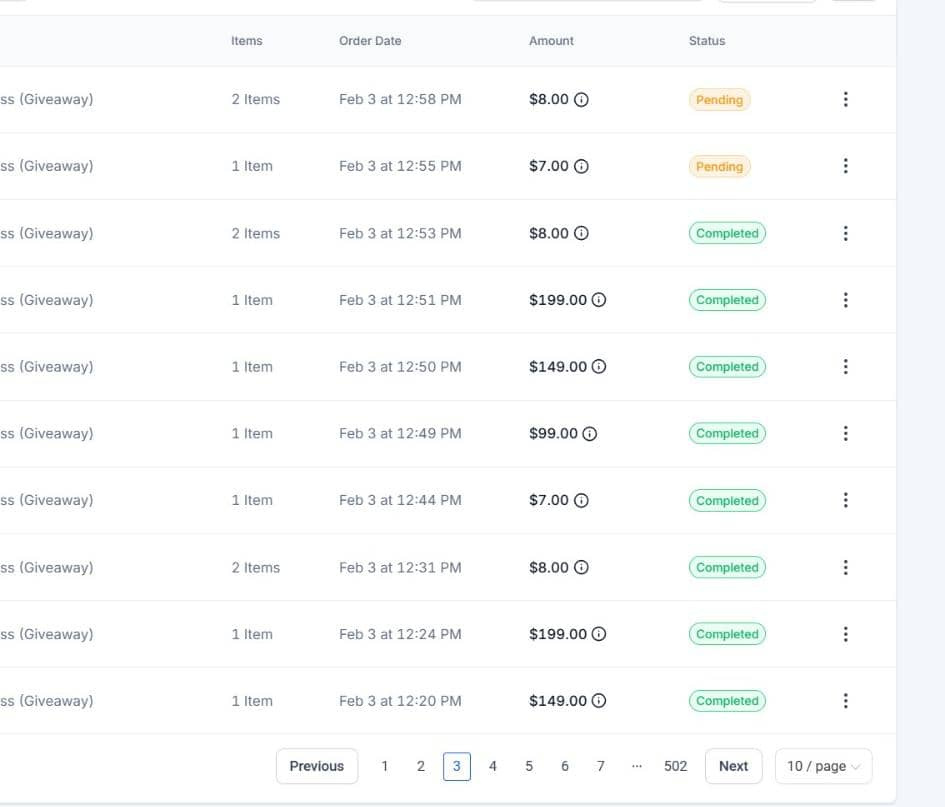
Task: Select the Pending status badge on row one
Action: point(719,99)
